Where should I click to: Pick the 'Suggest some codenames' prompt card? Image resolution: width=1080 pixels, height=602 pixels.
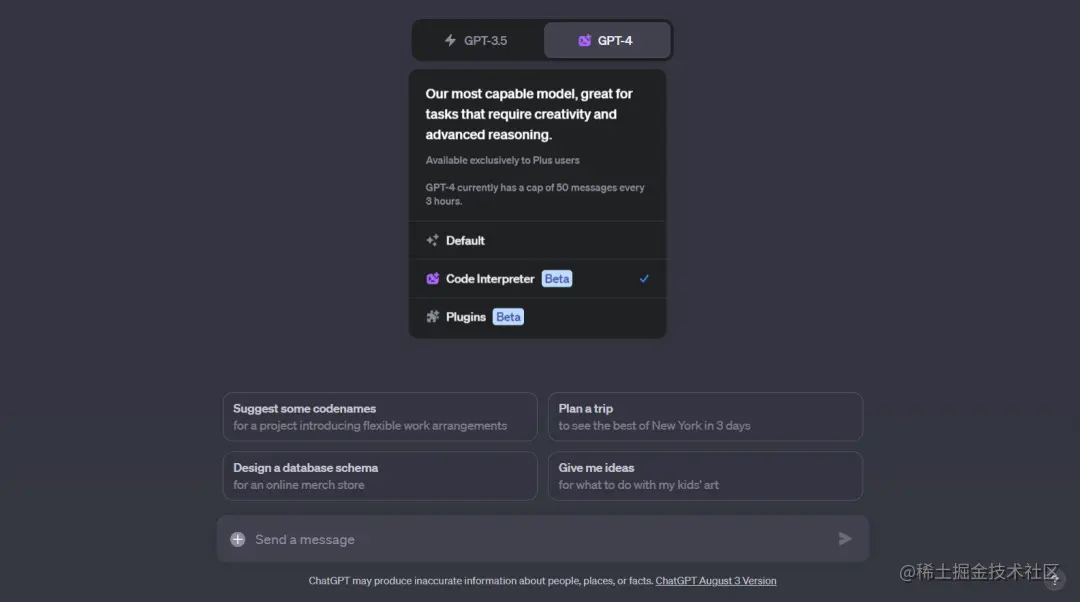pos(380,417)
